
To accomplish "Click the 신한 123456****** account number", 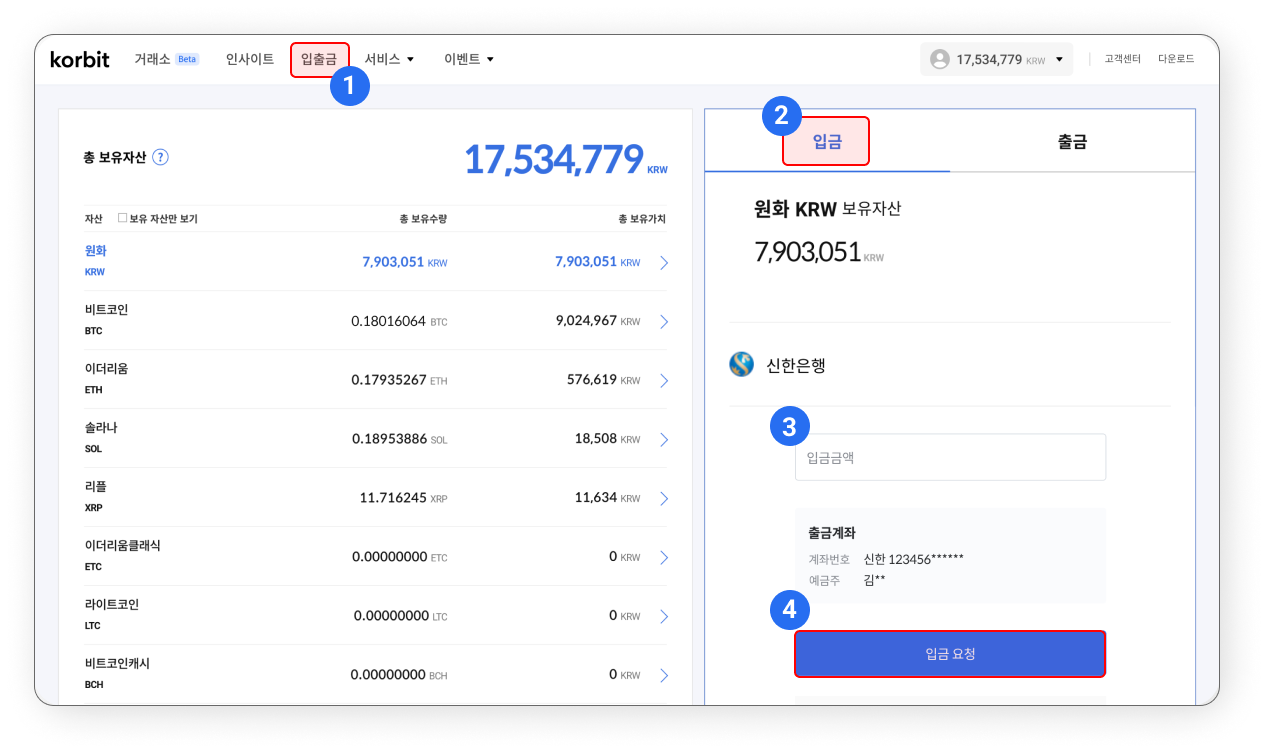I will [x=914, y=559].
